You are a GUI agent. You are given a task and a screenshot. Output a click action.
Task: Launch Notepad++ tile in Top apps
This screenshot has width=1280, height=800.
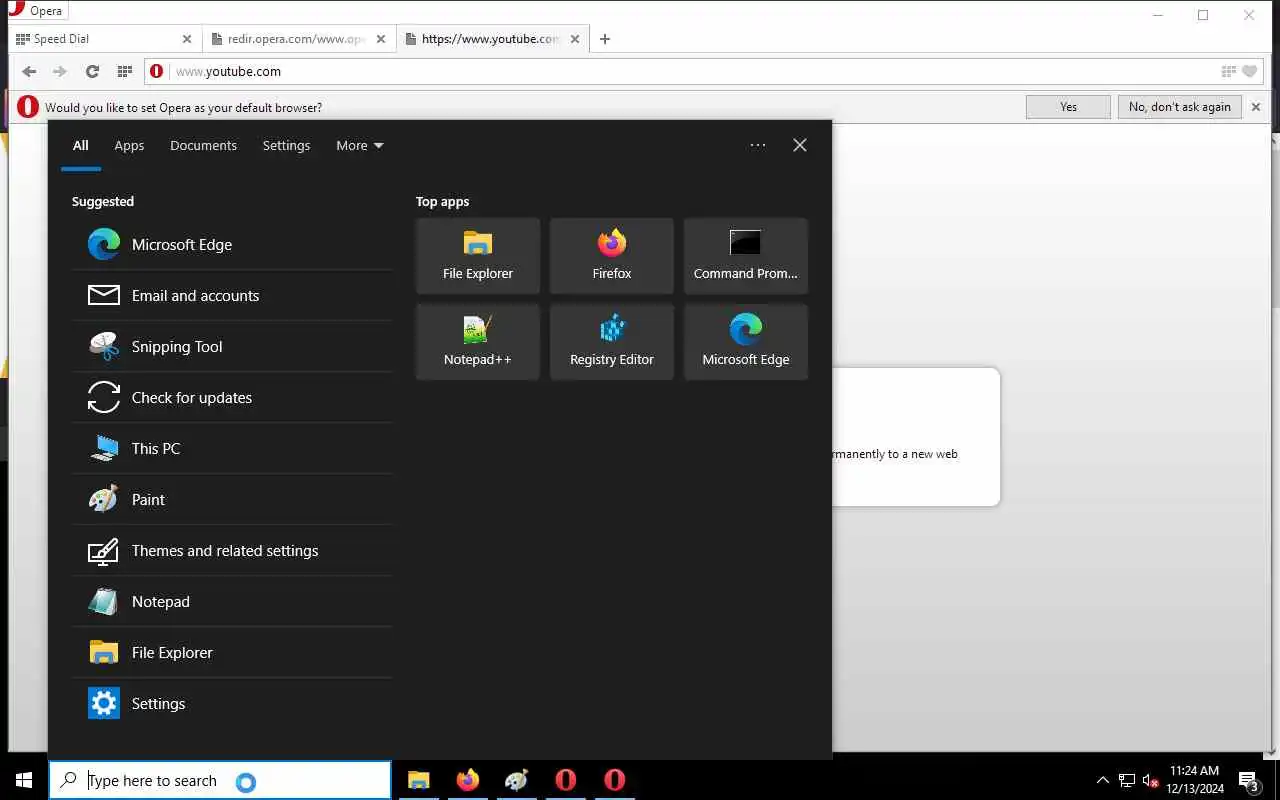pyautogui.click(x=478, y=342)
